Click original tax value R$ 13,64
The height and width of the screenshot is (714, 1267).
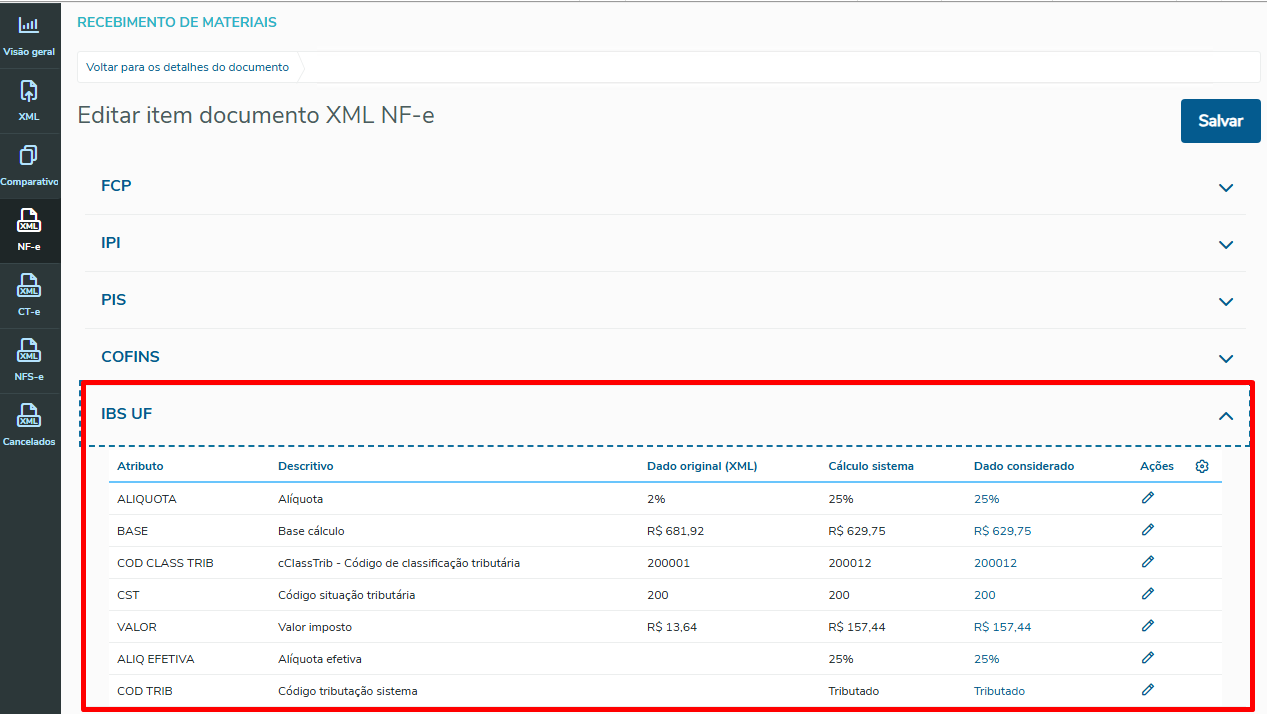point(672,627)
